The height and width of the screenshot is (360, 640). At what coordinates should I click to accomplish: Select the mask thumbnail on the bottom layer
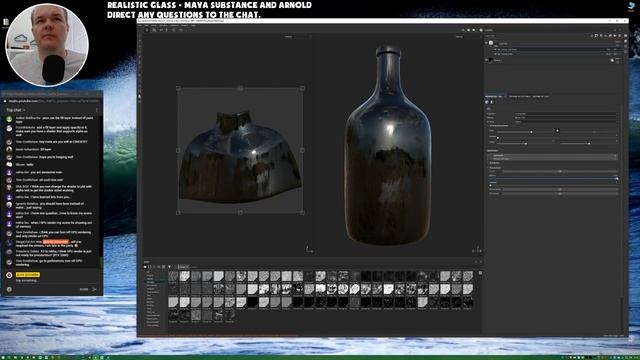[612, 60]
